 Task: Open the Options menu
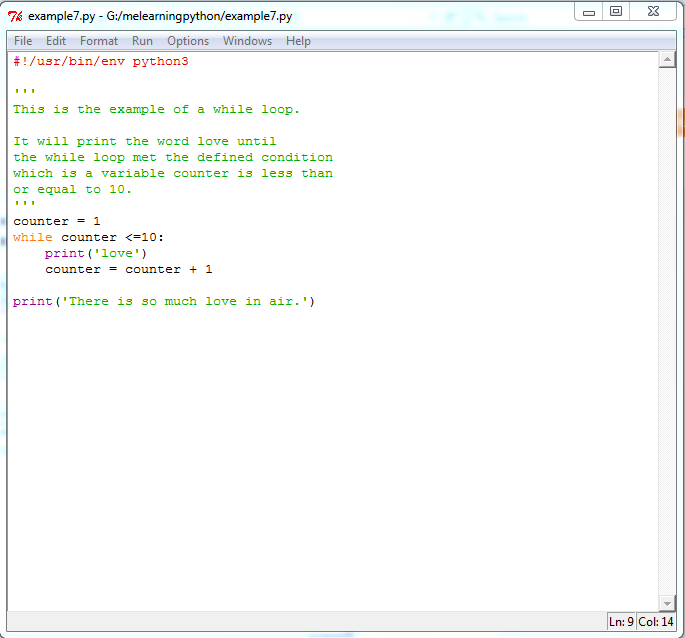188,41
